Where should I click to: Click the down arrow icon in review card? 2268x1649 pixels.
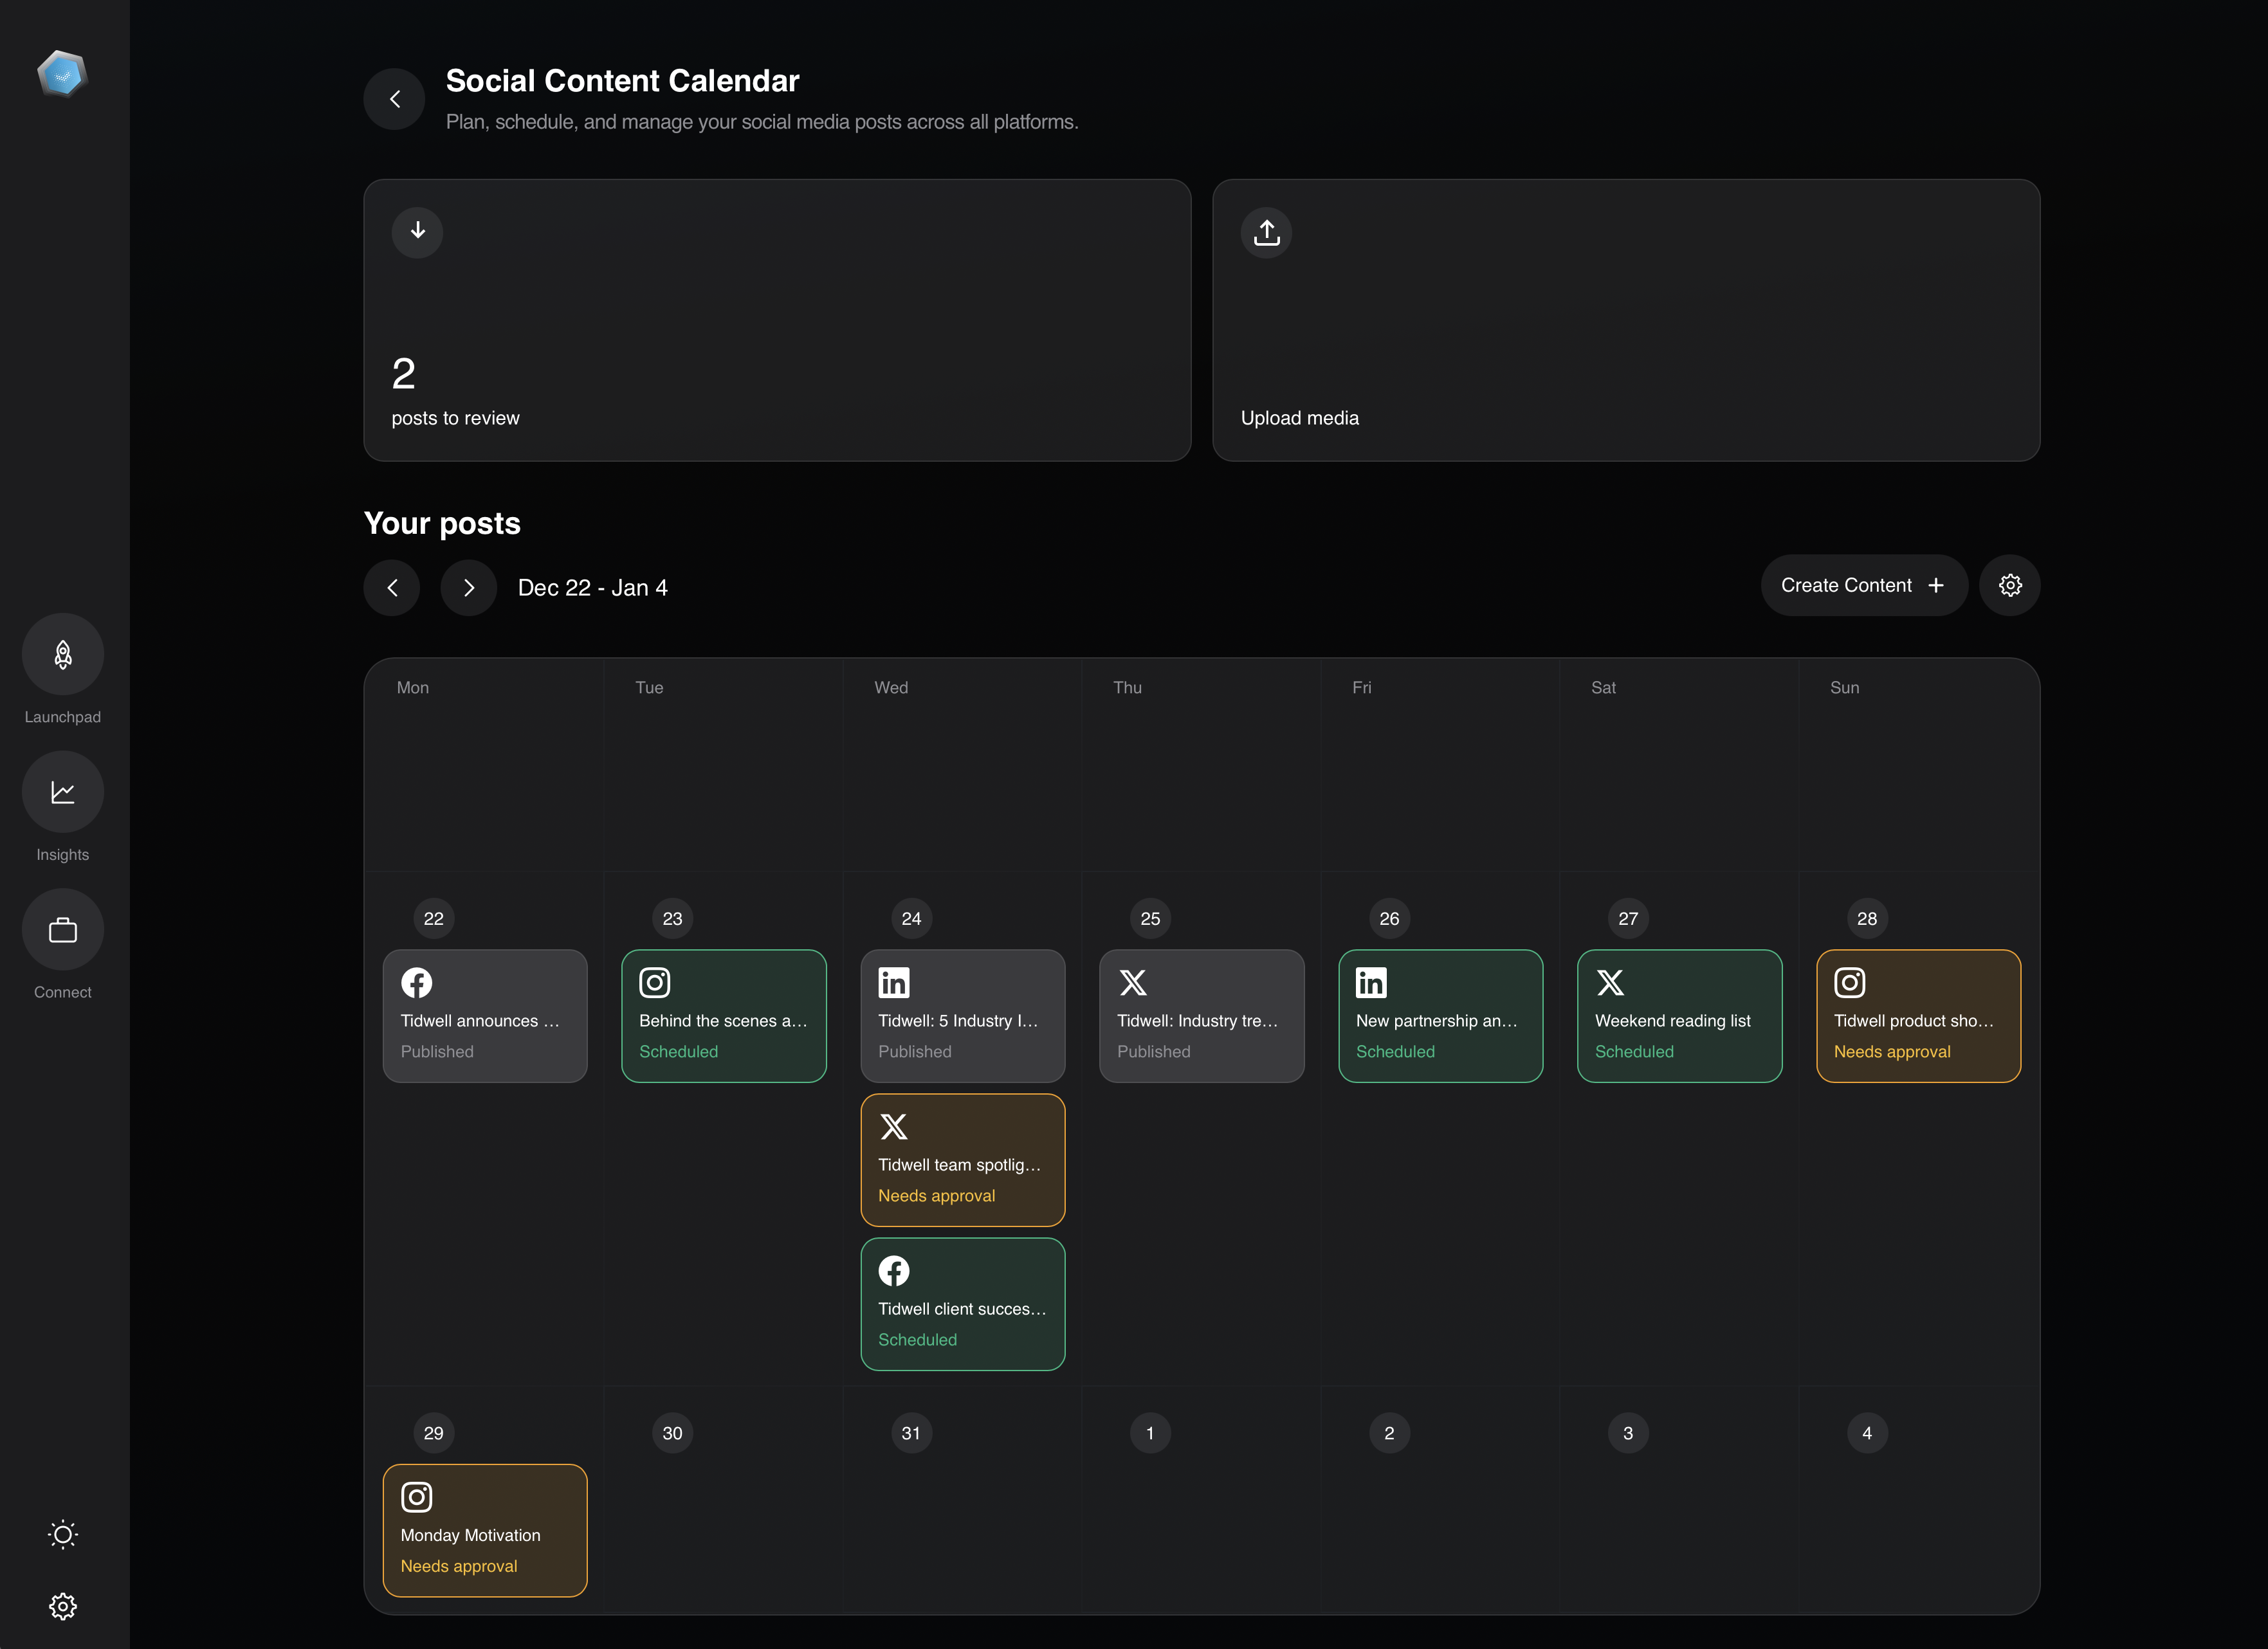[417, 232]
